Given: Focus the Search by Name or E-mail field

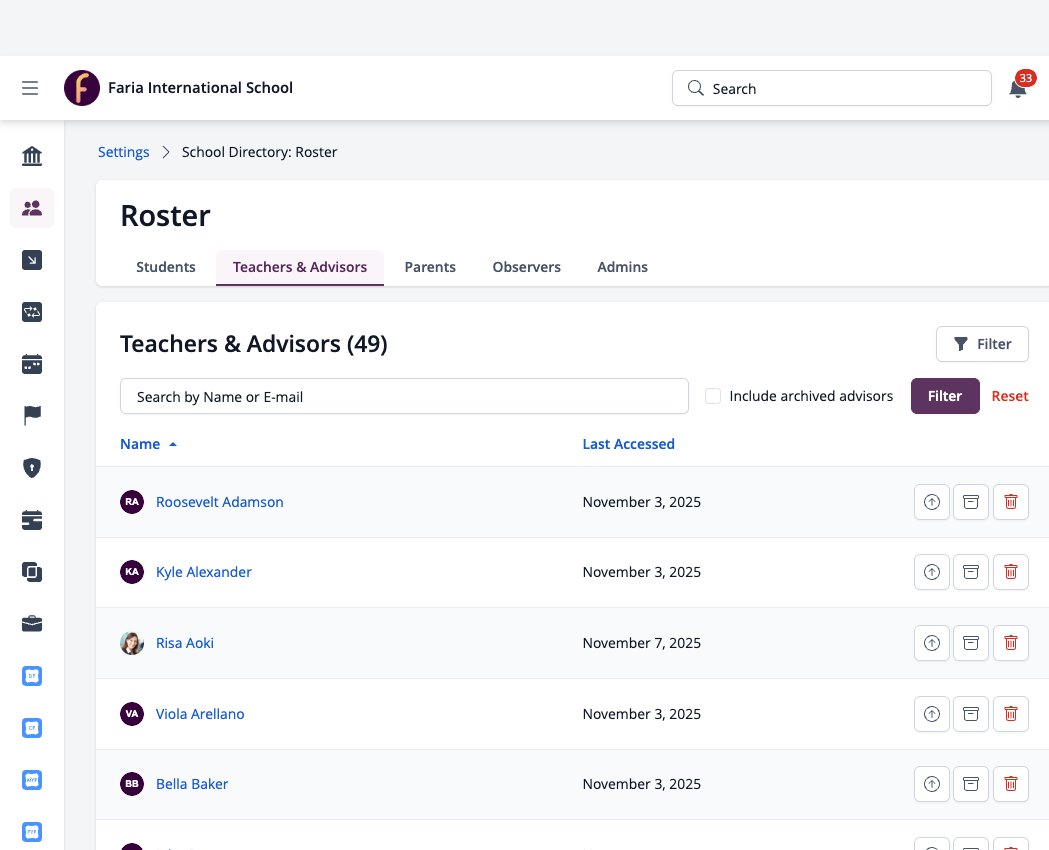Looking at the screenshot, I should (404, 396).
